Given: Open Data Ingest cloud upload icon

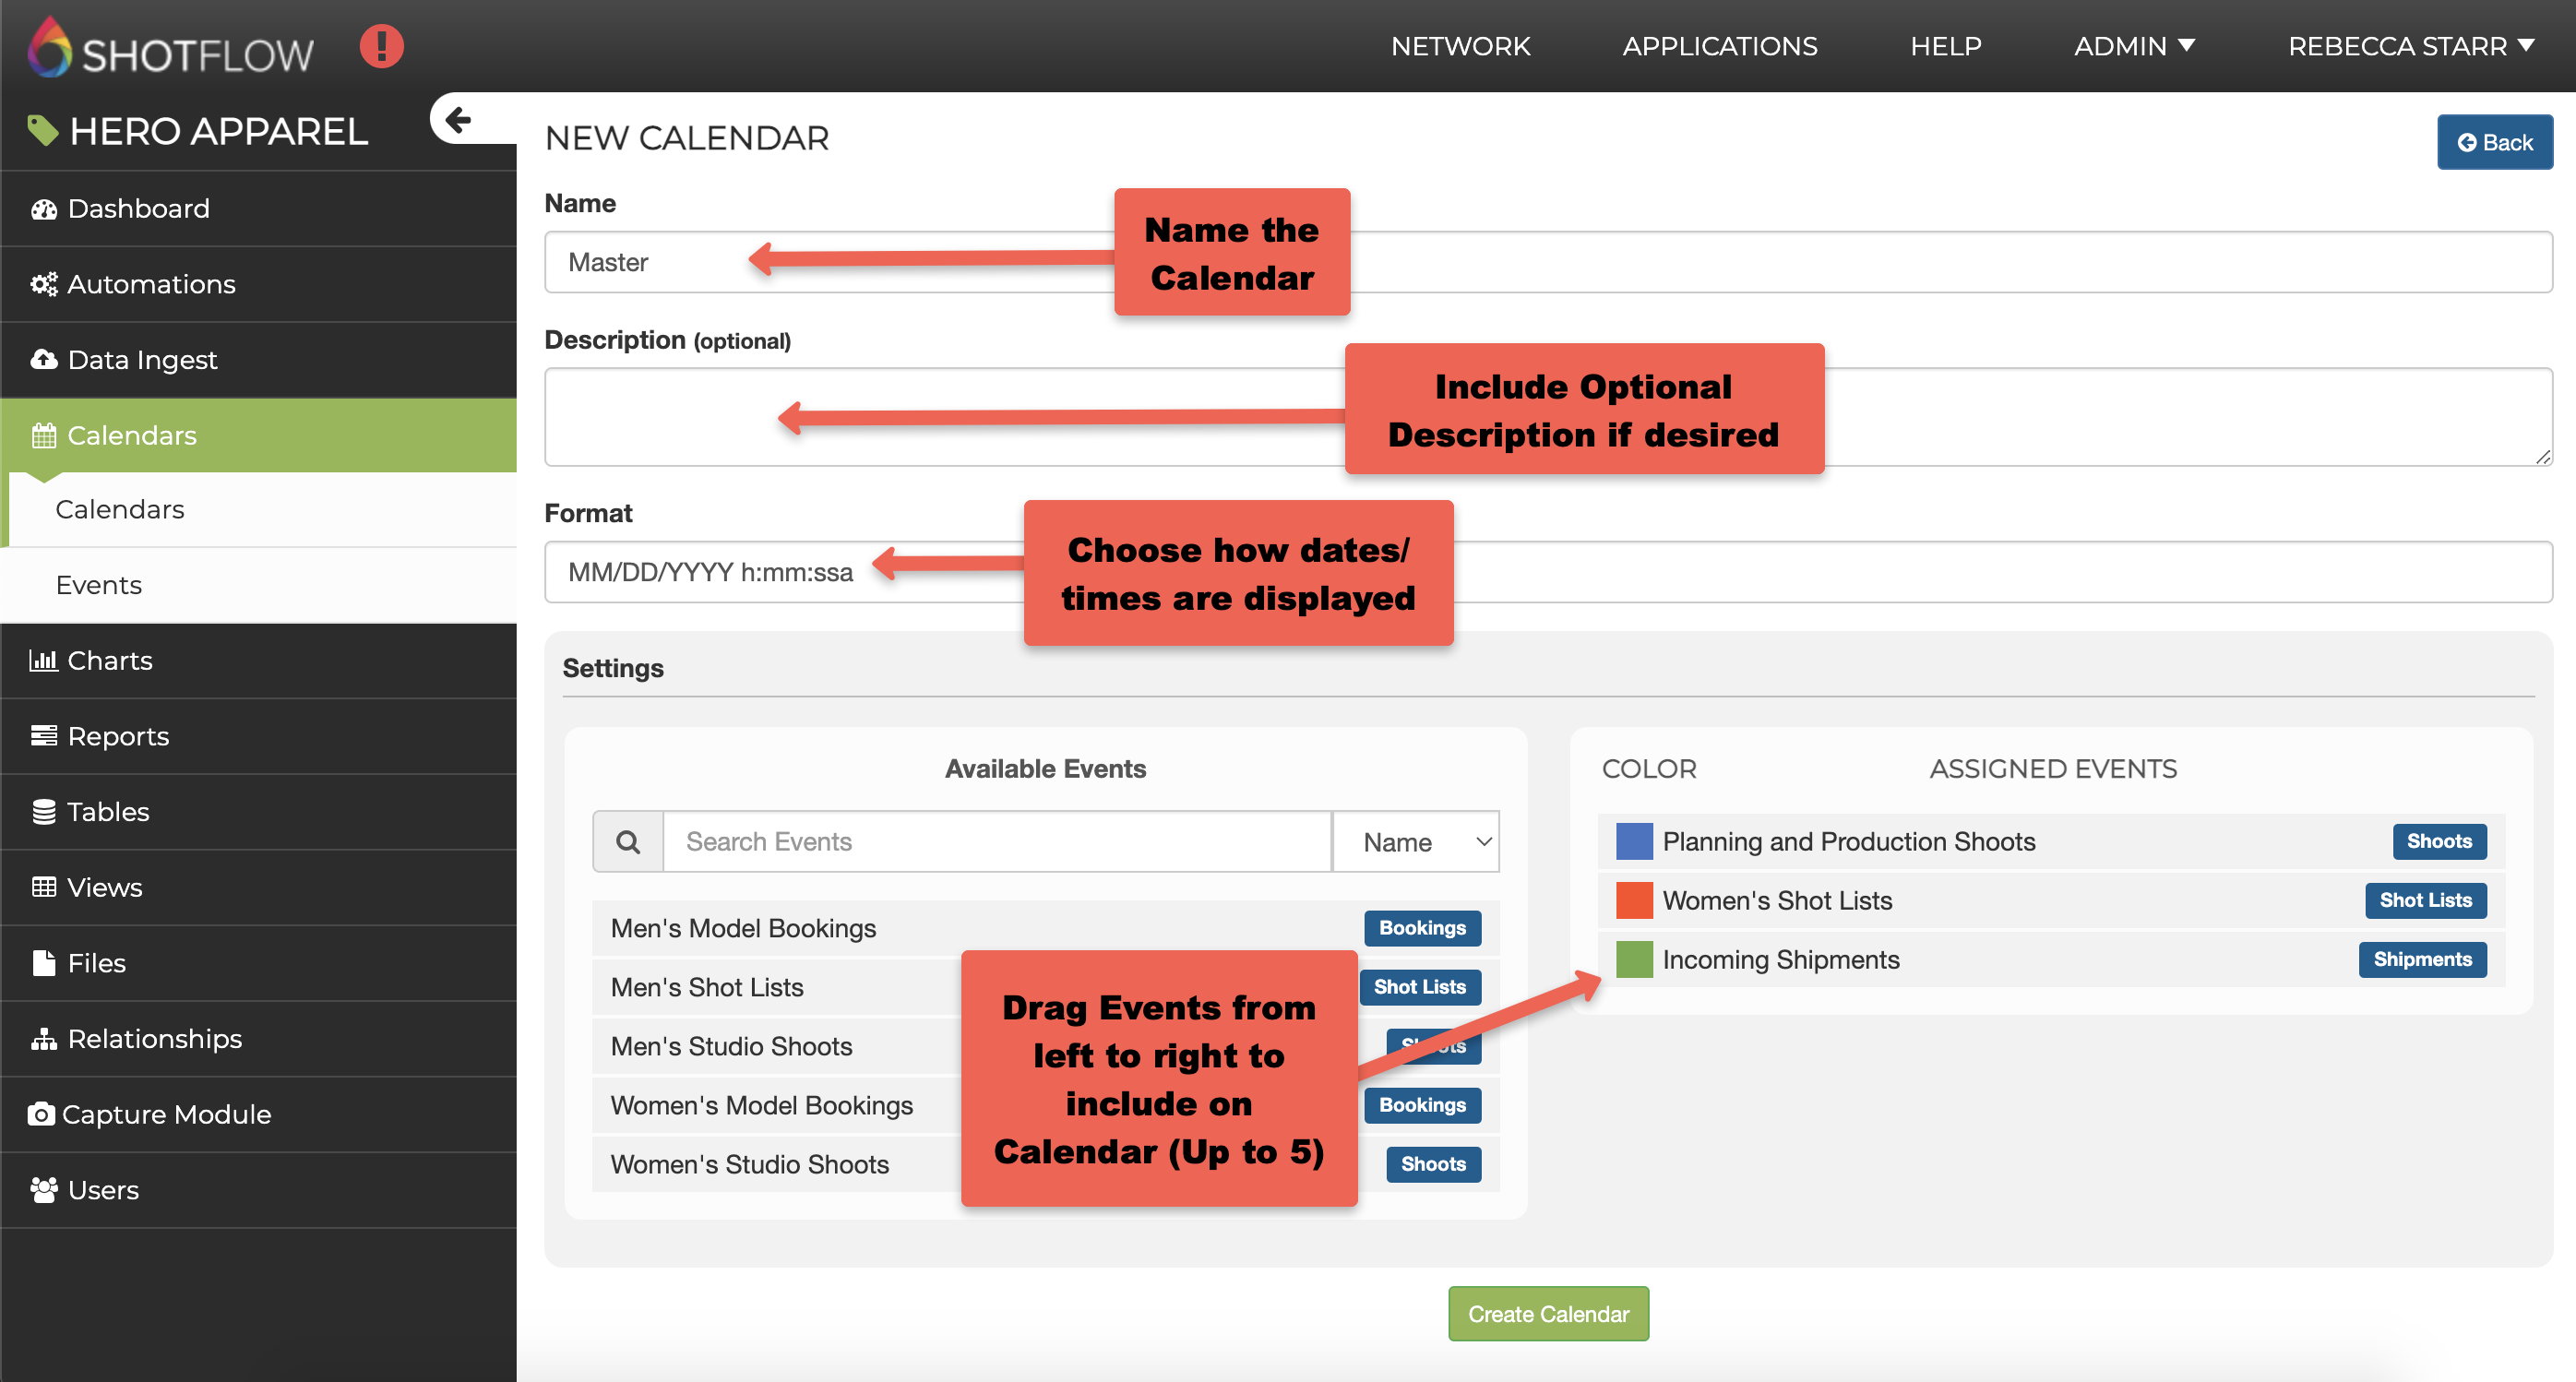Looking at the screenshot, I should 43,360.
